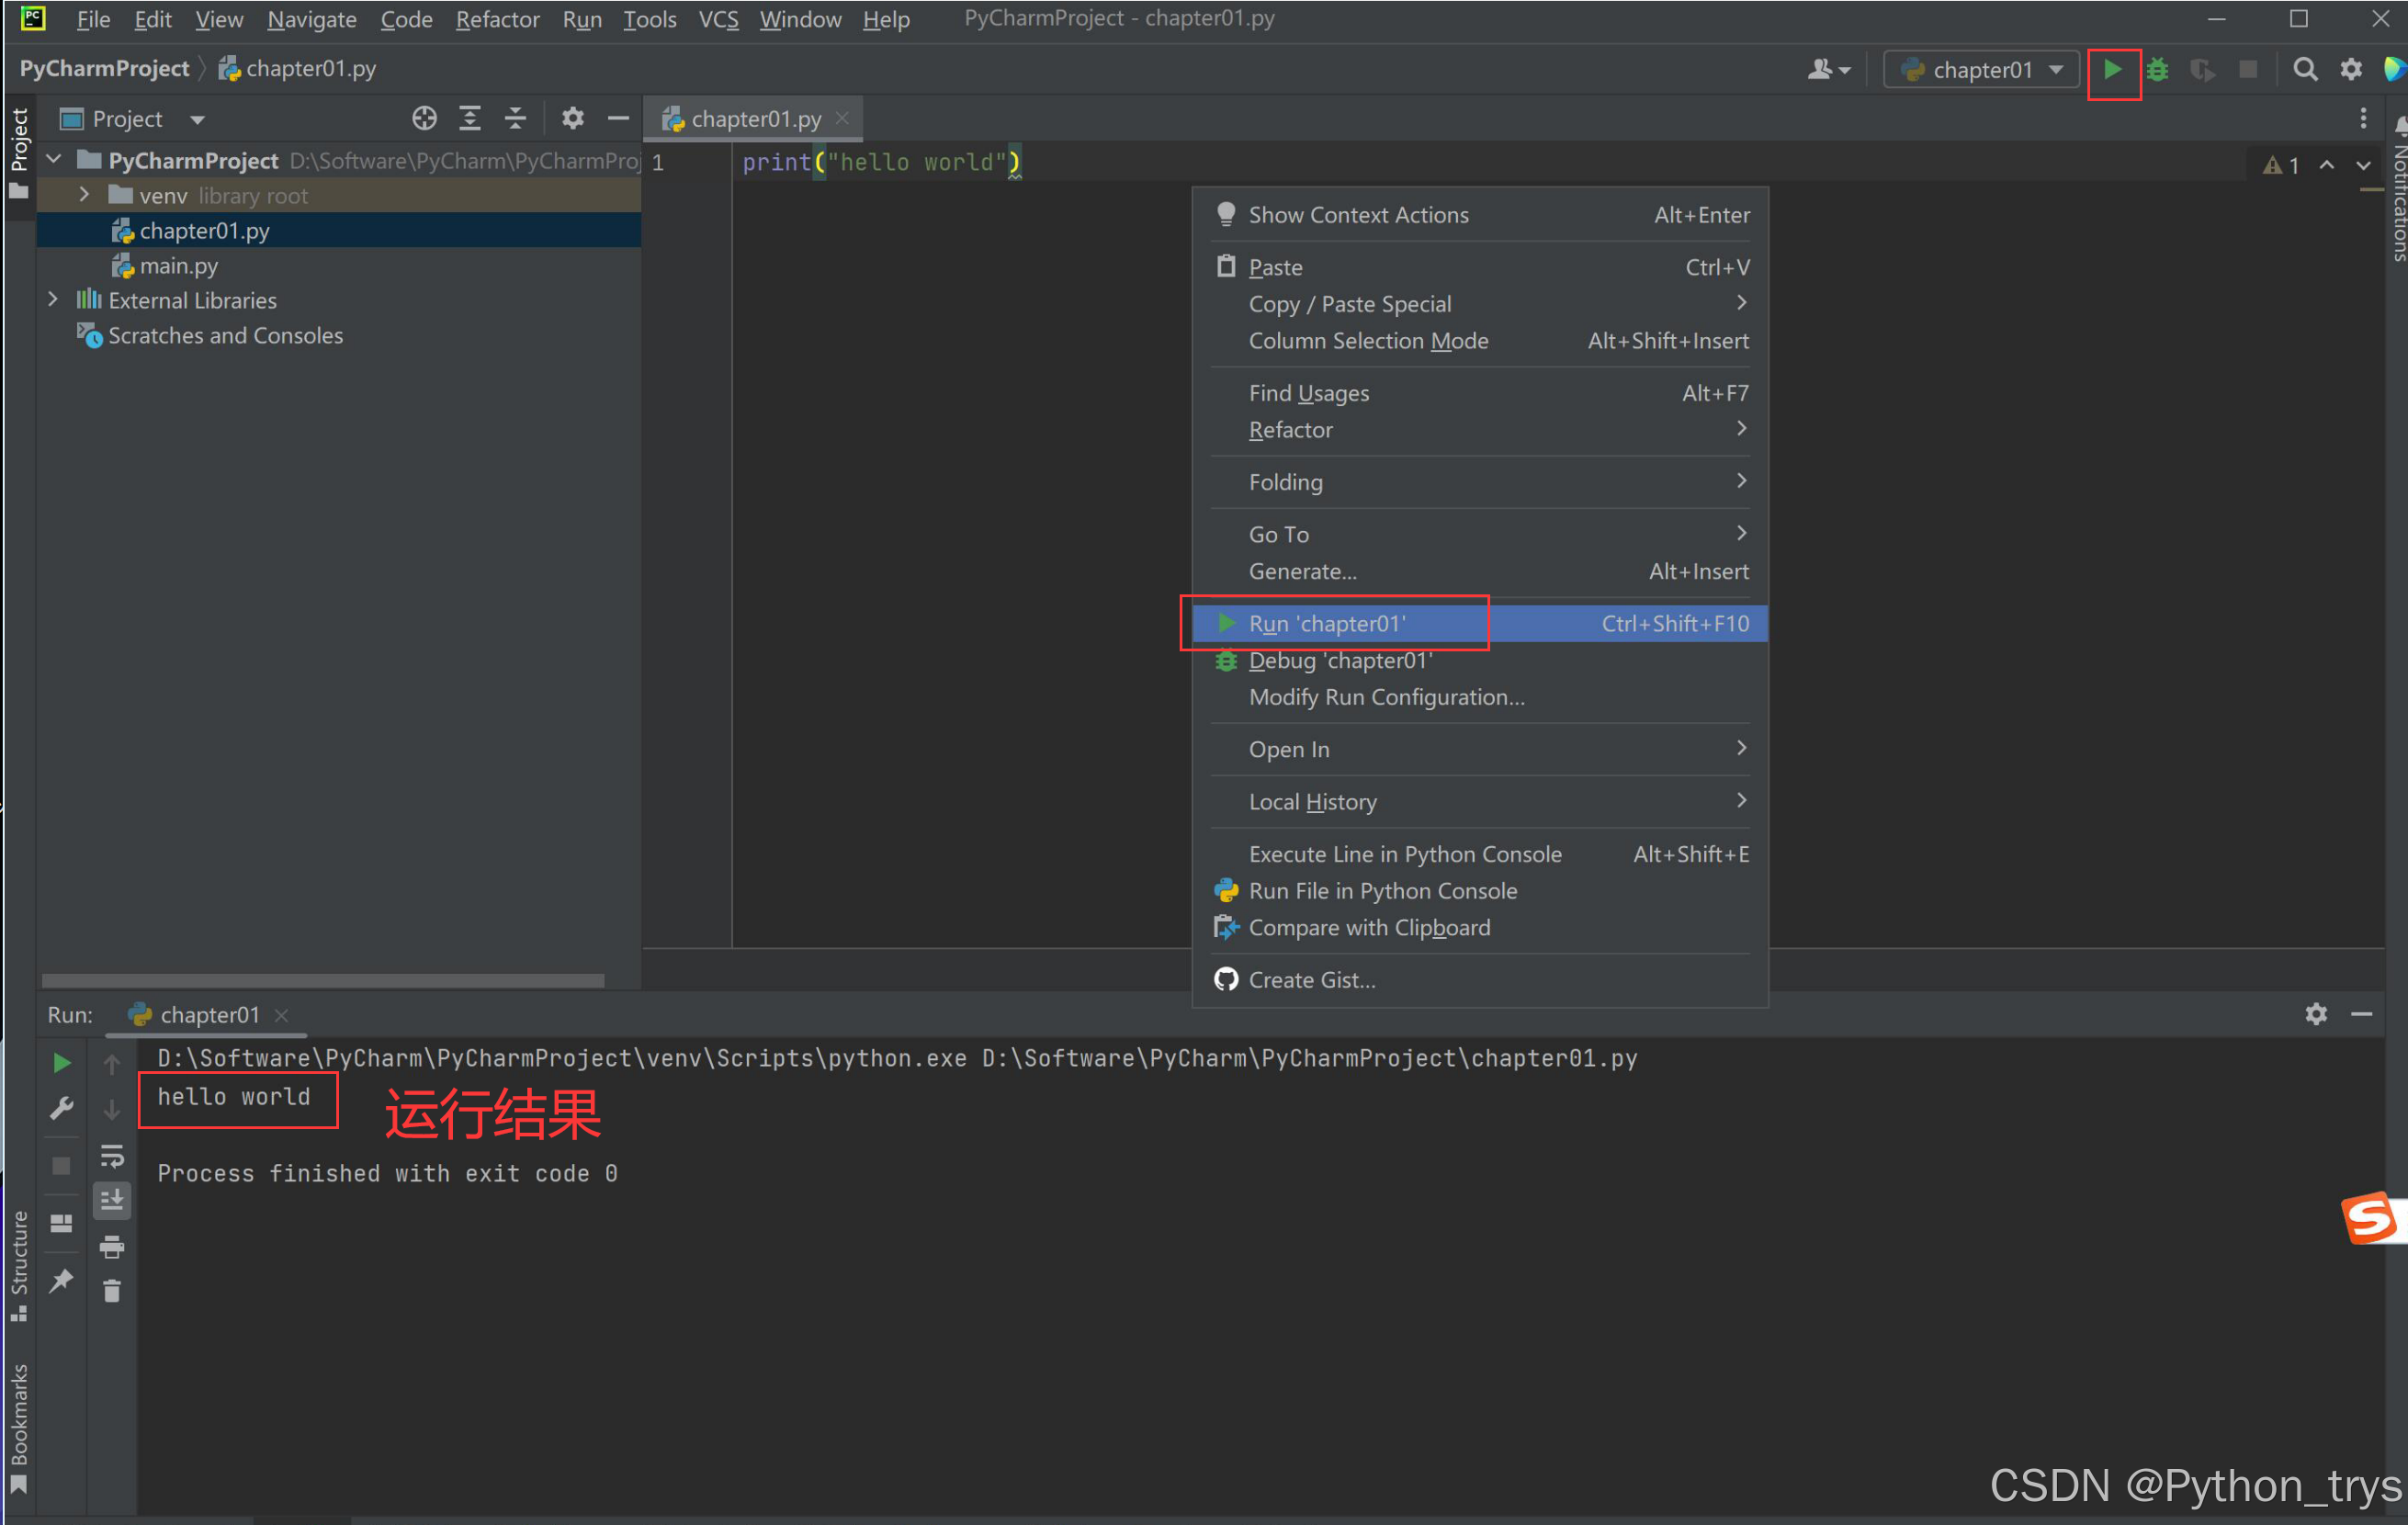
Task: Click Expand All icon in Project panel
Action: [x=470, y=119]
